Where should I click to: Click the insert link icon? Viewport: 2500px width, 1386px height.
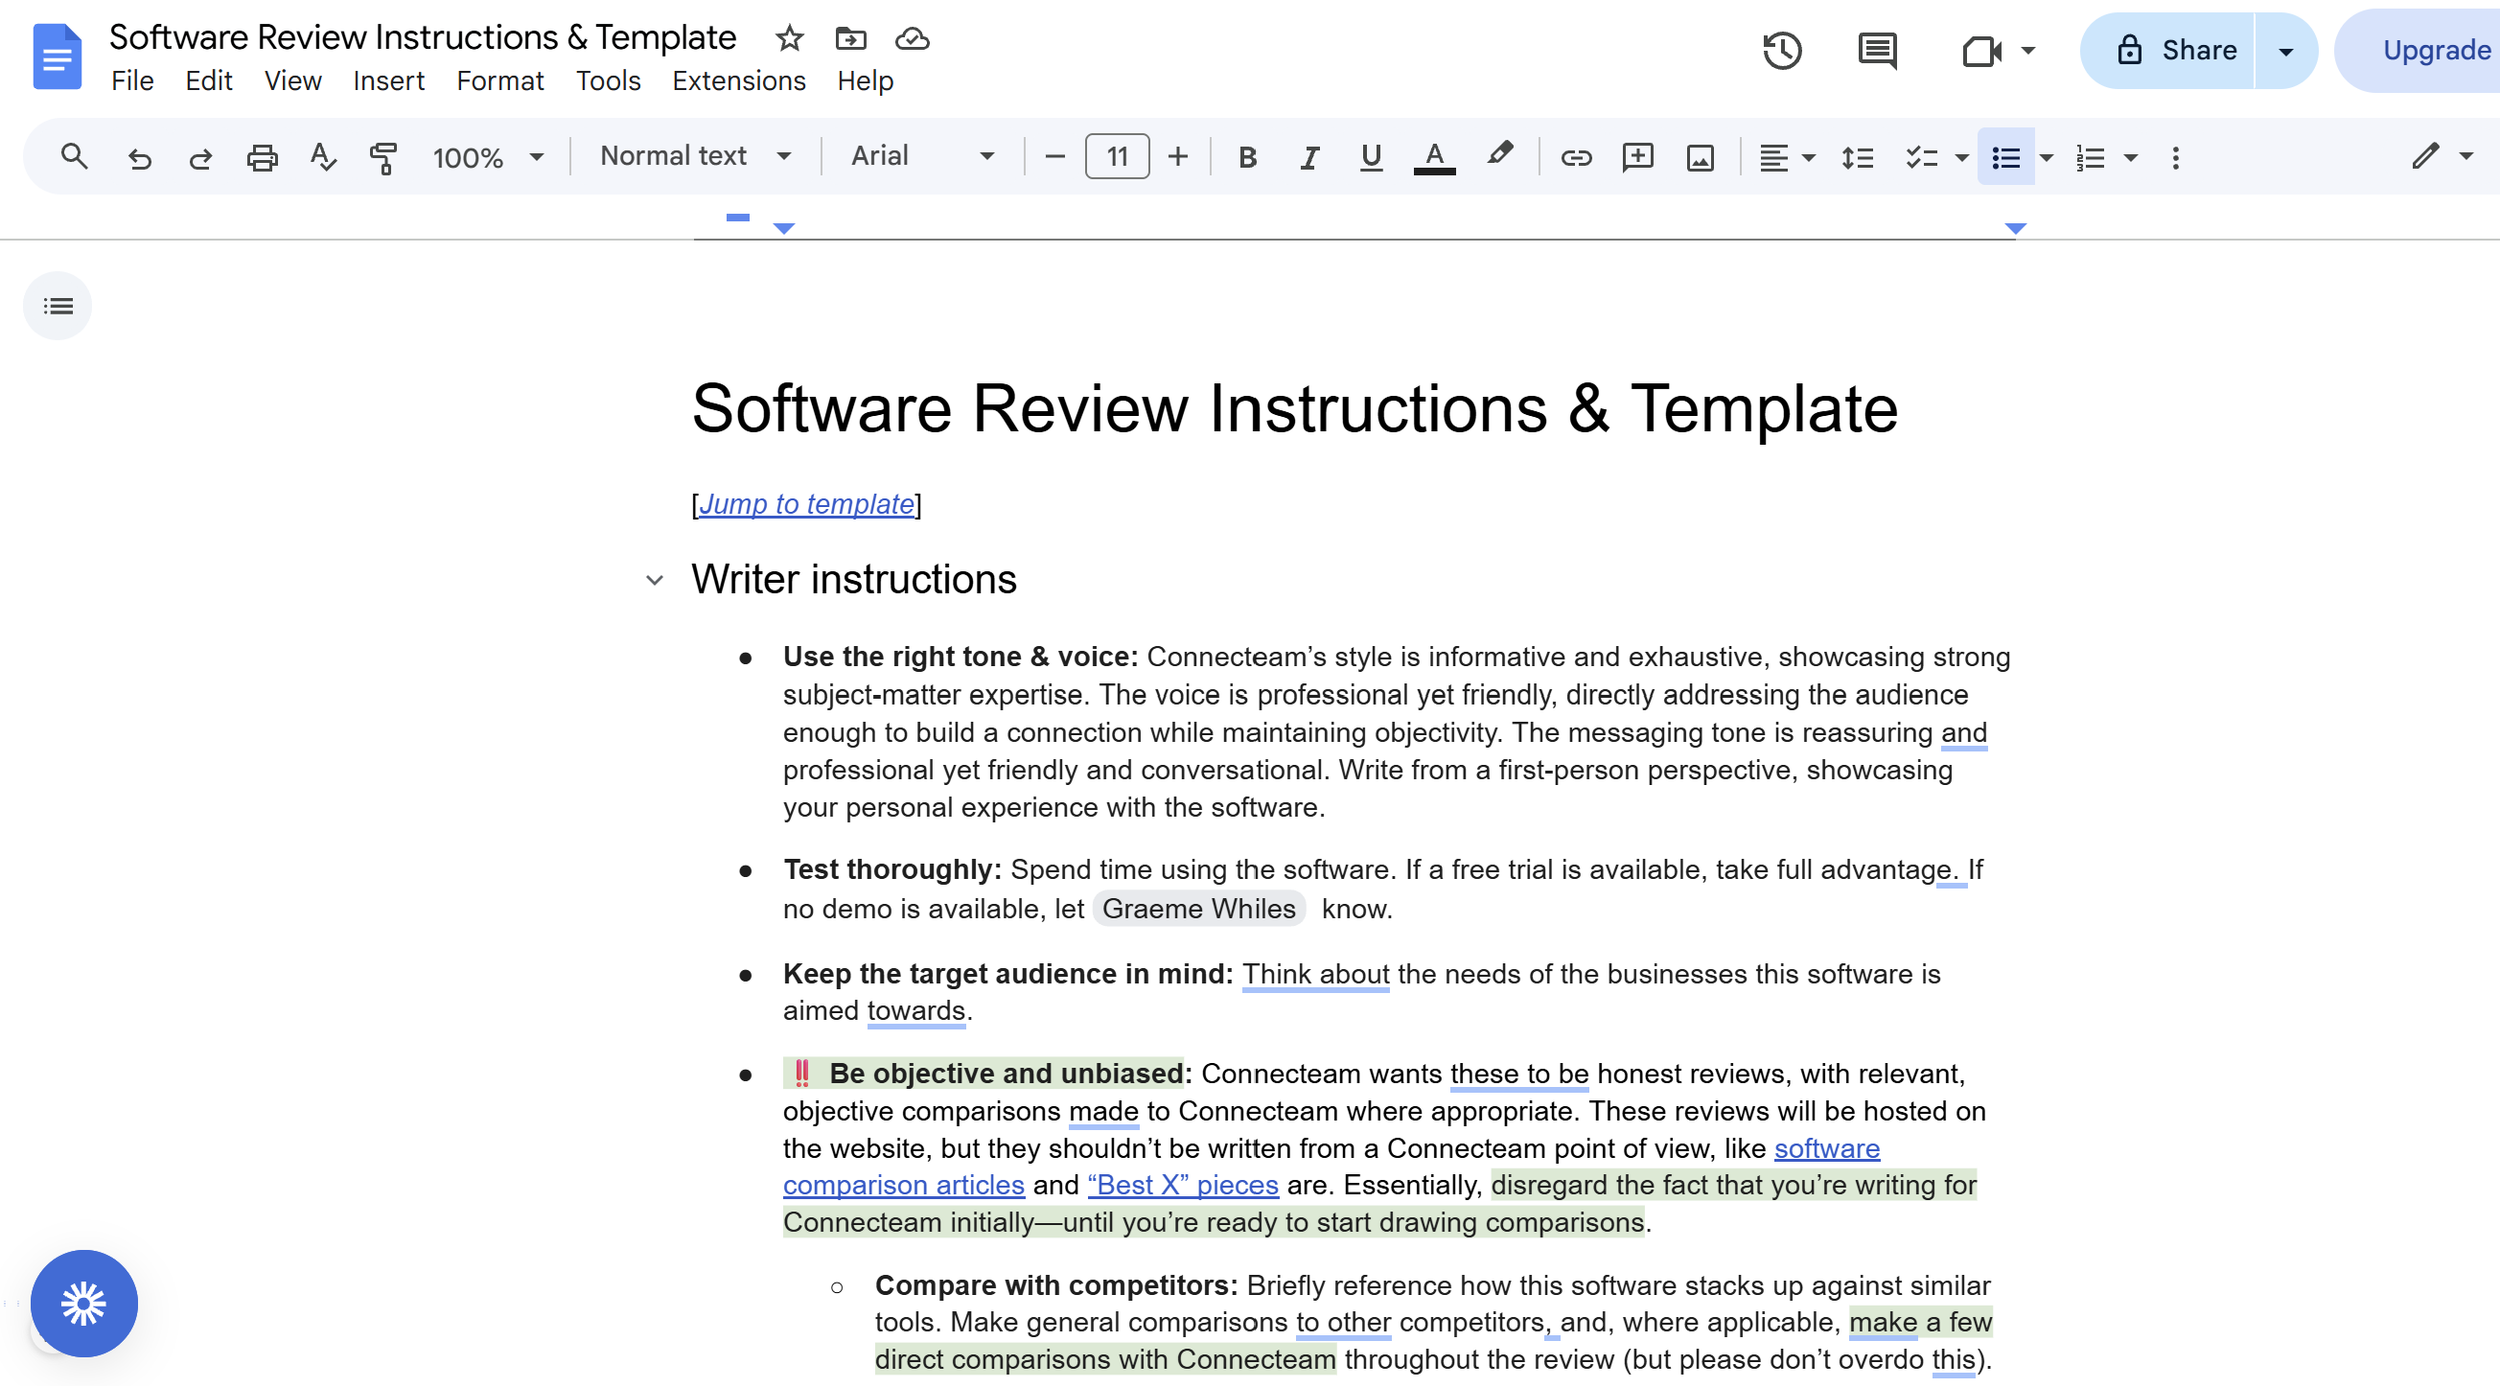[x=1576, y=157]
